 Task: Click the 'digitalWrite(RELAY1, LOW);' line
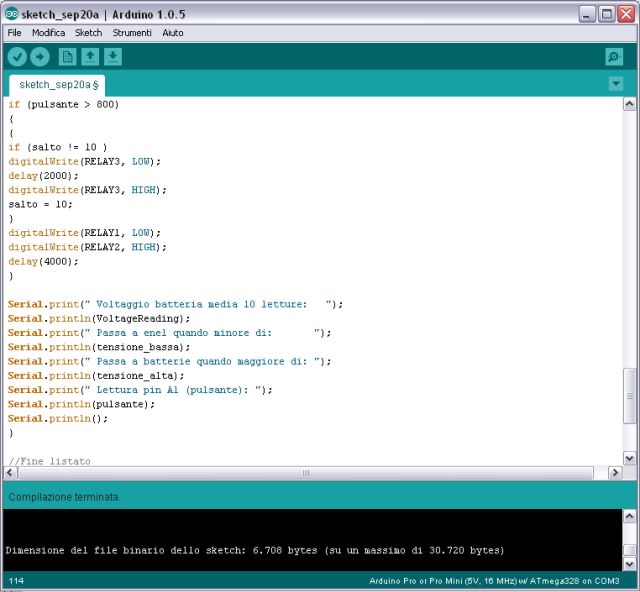tap(84, 233)
